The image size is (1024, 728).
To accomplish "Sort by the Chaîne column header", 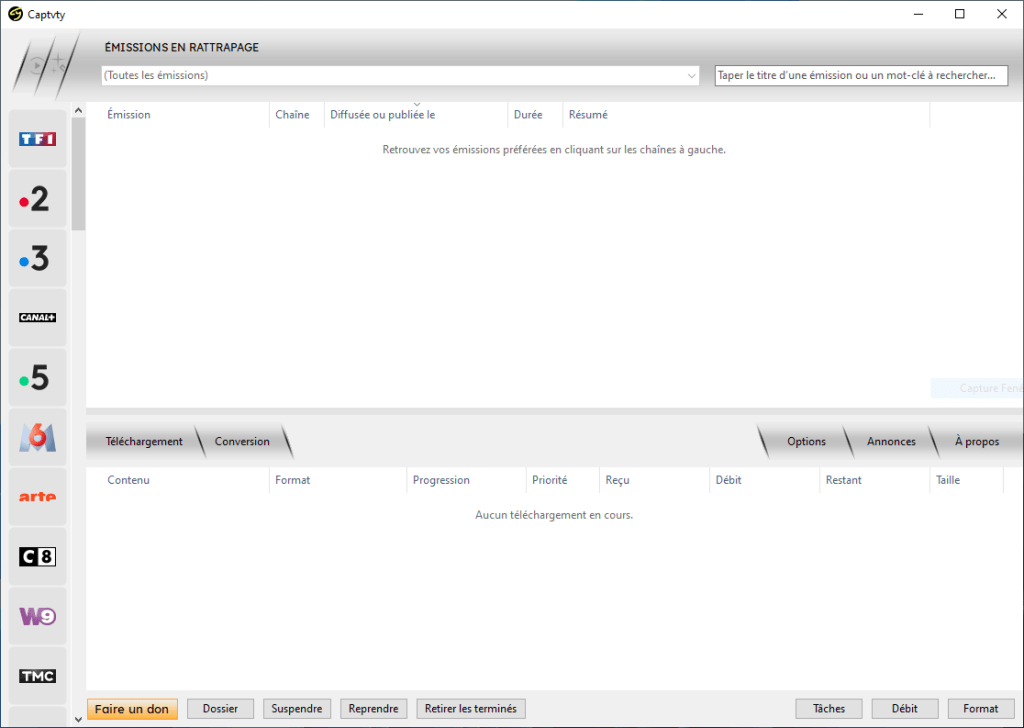I will pyautogui.click(x=296, y=115).
